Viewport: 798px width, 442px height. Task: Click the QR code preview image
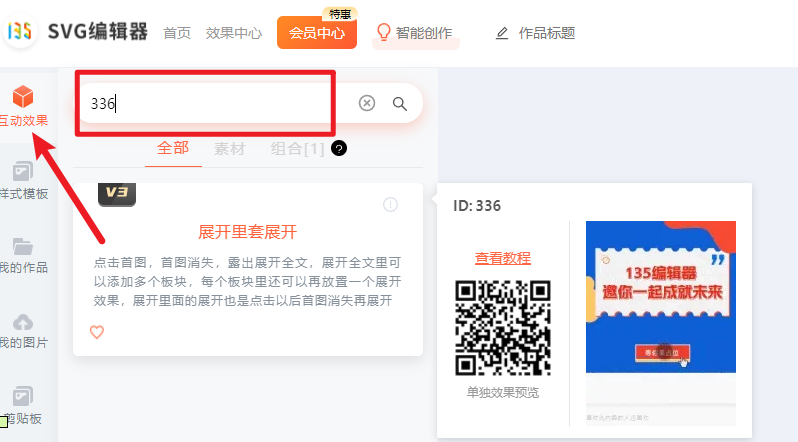pyautogui.click(x=503, y=328)
